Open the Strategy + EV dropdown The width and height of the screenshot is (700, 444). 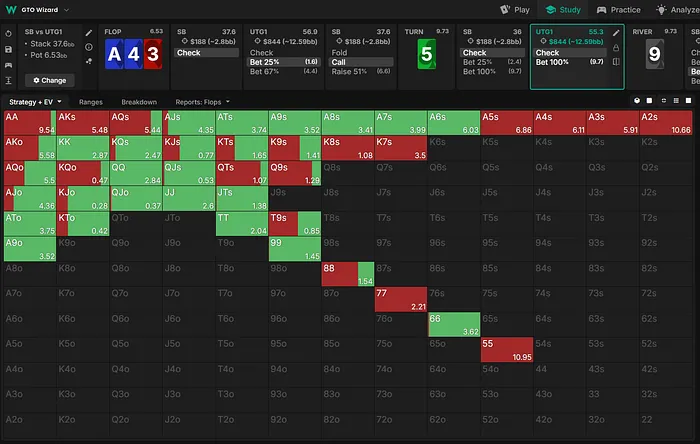click(36, 102)
